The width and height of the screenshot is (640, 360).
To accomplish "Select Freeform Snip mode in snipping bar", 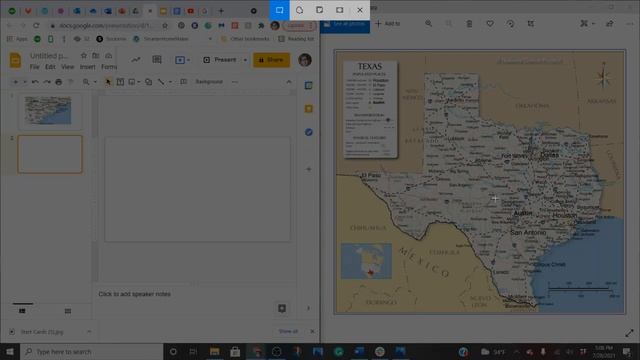I will pos(300,10).
